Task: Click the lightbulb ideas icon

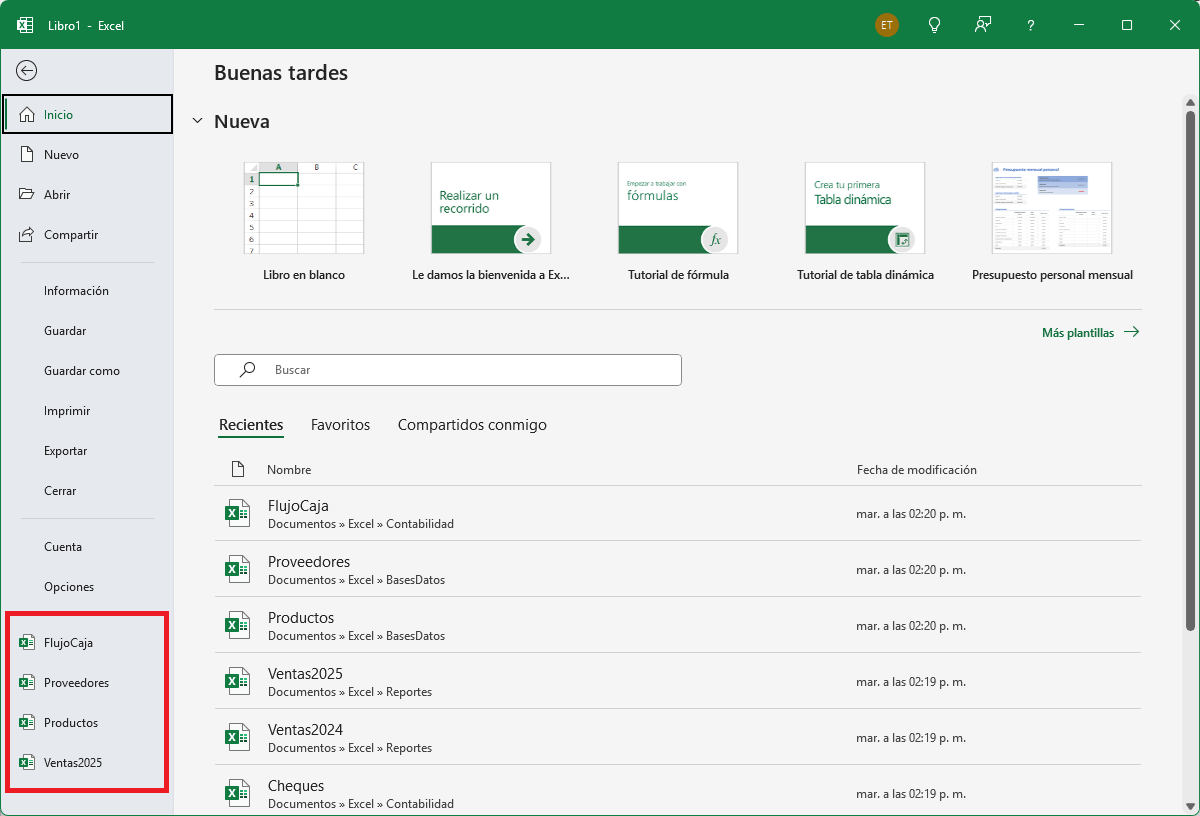Action: pyautogui.click(x=935, y=25)
